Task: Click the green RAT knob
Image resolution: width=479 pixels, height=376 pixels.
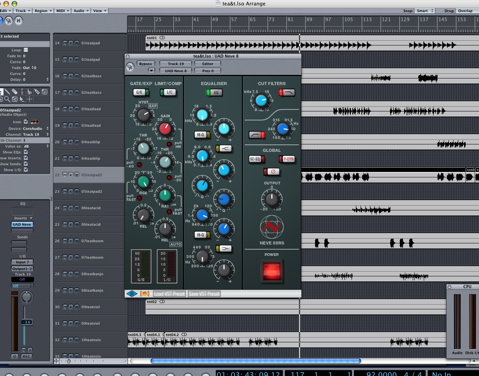Action: pyautogui.click(x=165, y=195)
